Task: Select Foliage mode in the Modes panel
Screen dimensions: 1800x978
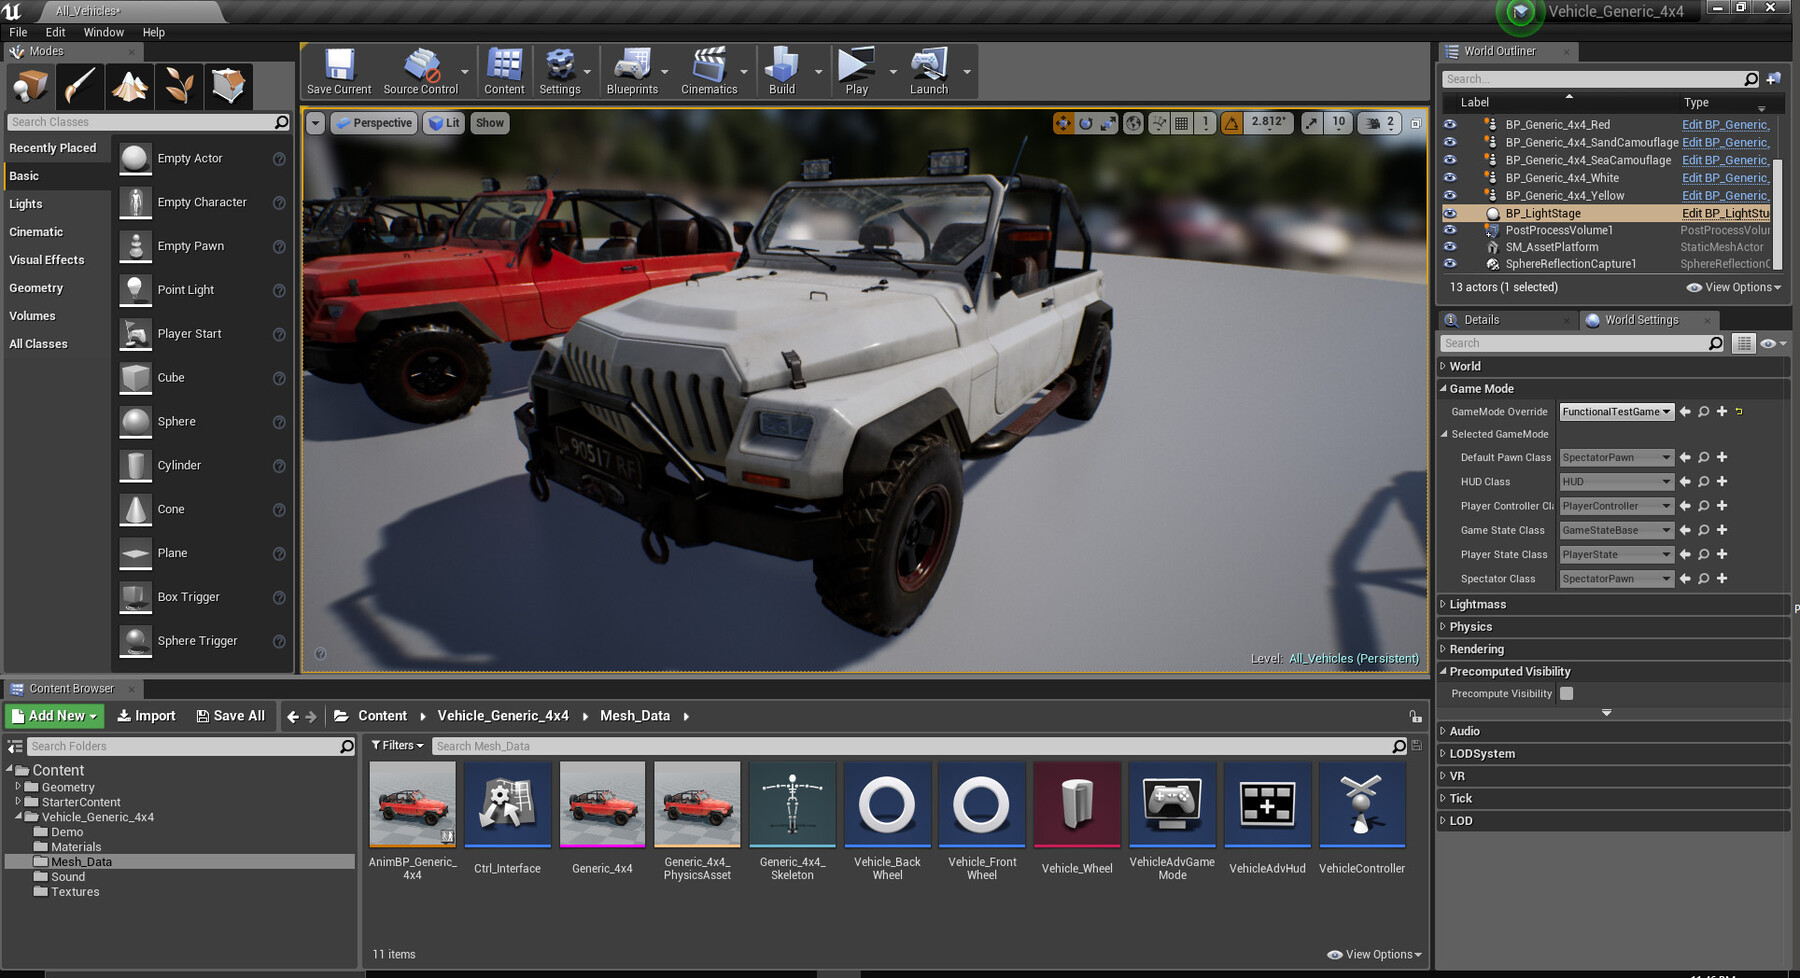Action: 178,86
